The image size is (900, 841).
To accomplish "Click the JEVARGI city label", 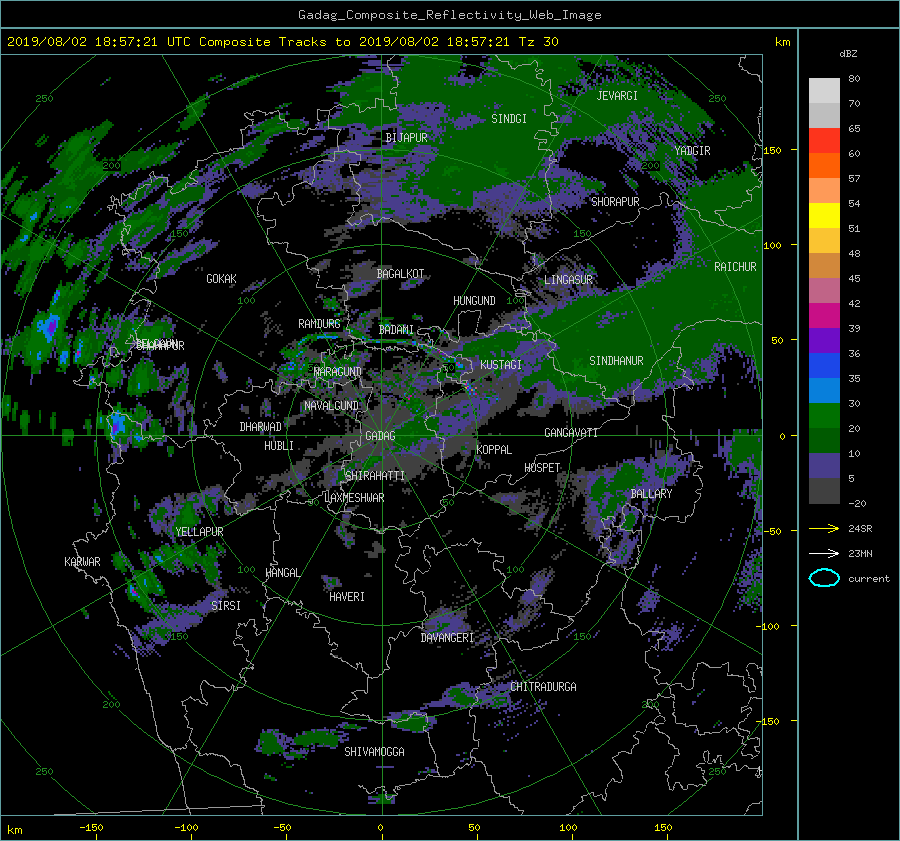I will (x=617, y=96).
